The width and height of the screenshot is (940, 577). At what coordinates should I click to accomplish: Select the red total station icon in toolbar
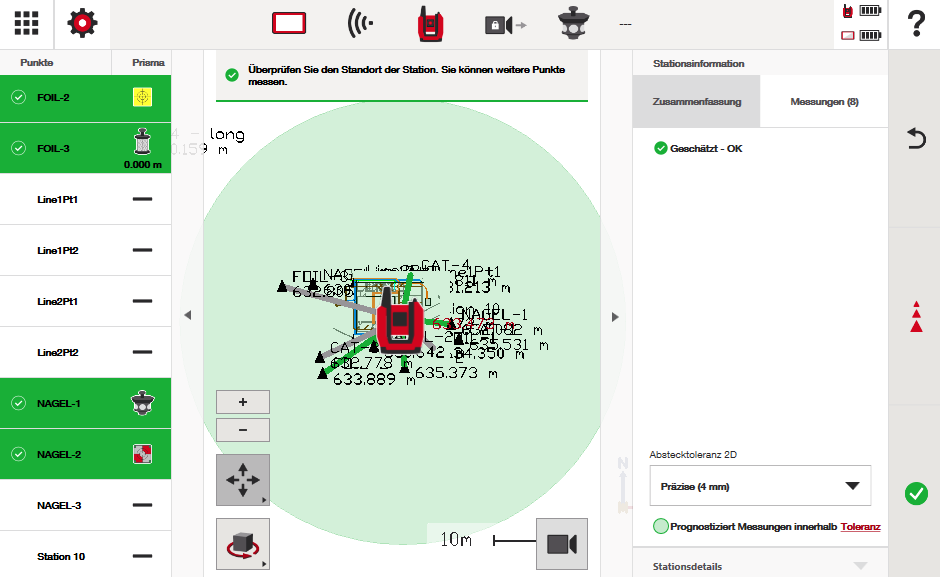point(431,24)
